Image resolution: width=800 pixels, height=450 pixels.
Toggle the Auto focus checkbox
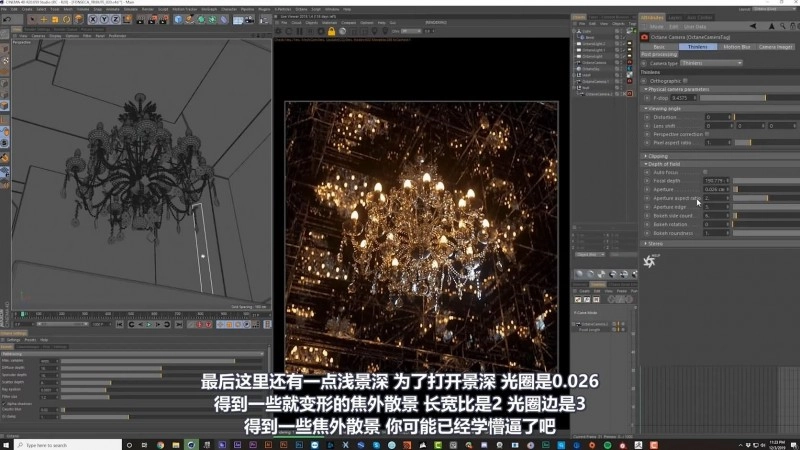(x=705, y=172)
